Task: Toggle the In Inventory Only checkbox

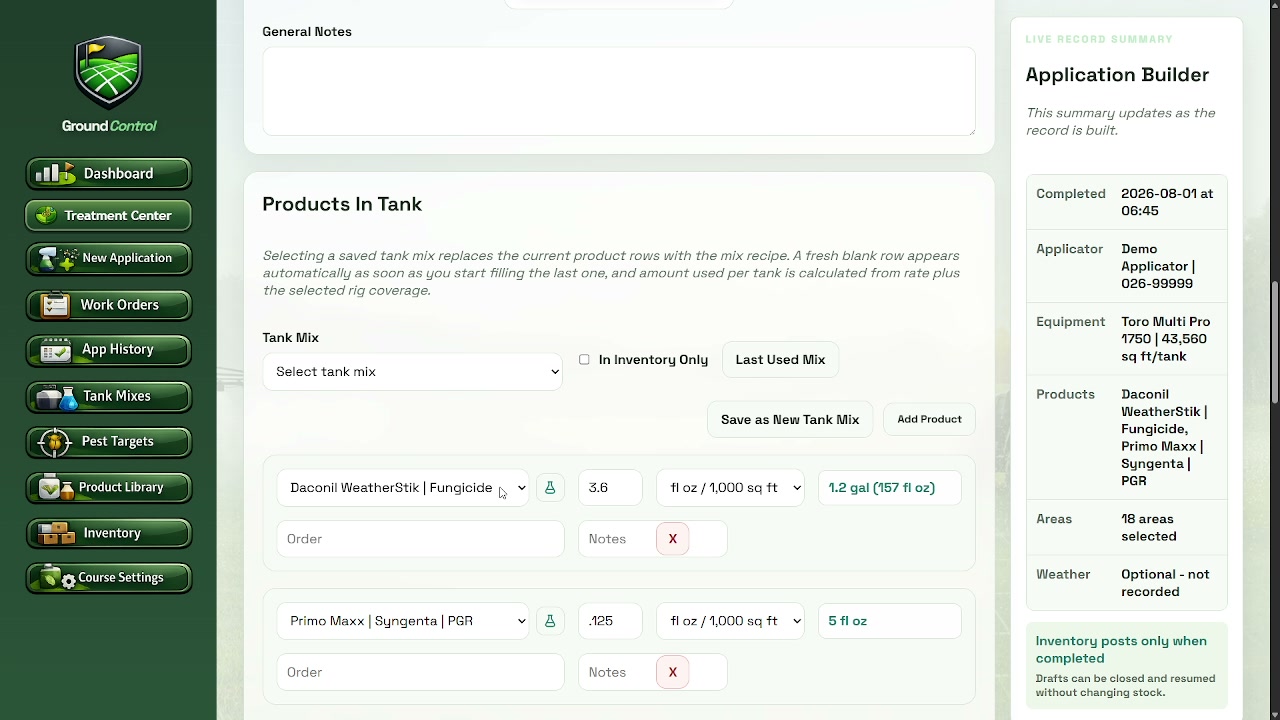Action: pos(584,360)
